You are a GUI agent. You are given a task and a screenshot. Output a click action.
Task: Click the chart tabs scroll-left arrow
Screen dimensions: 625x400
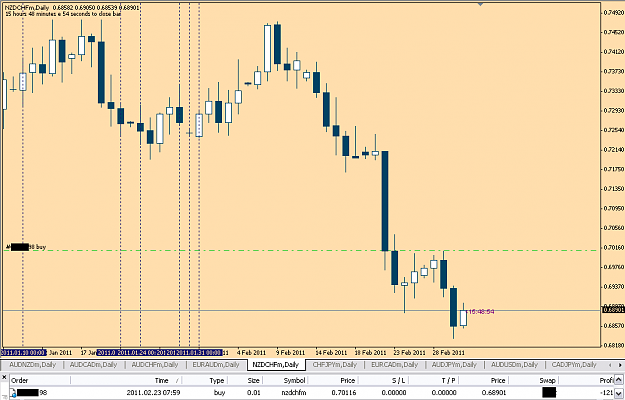610,365
